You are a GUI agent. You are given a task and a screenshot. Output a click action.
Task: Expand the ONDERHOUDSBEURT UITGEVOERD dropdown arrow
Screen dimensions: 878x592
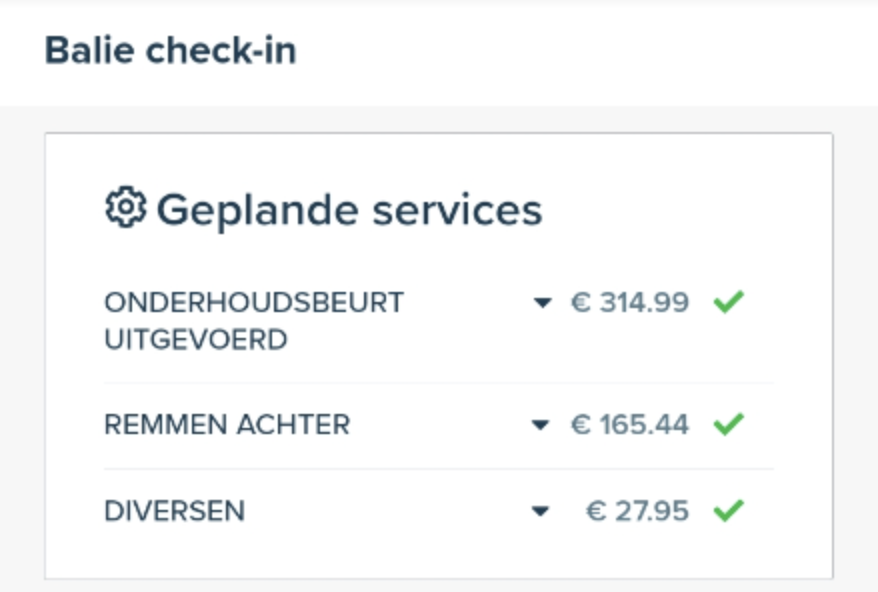point(543,303)
